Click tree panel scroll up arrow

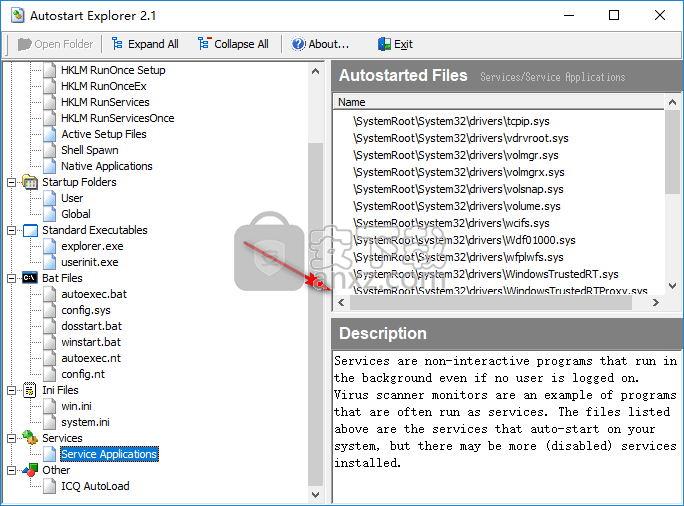tap(315, 71)
